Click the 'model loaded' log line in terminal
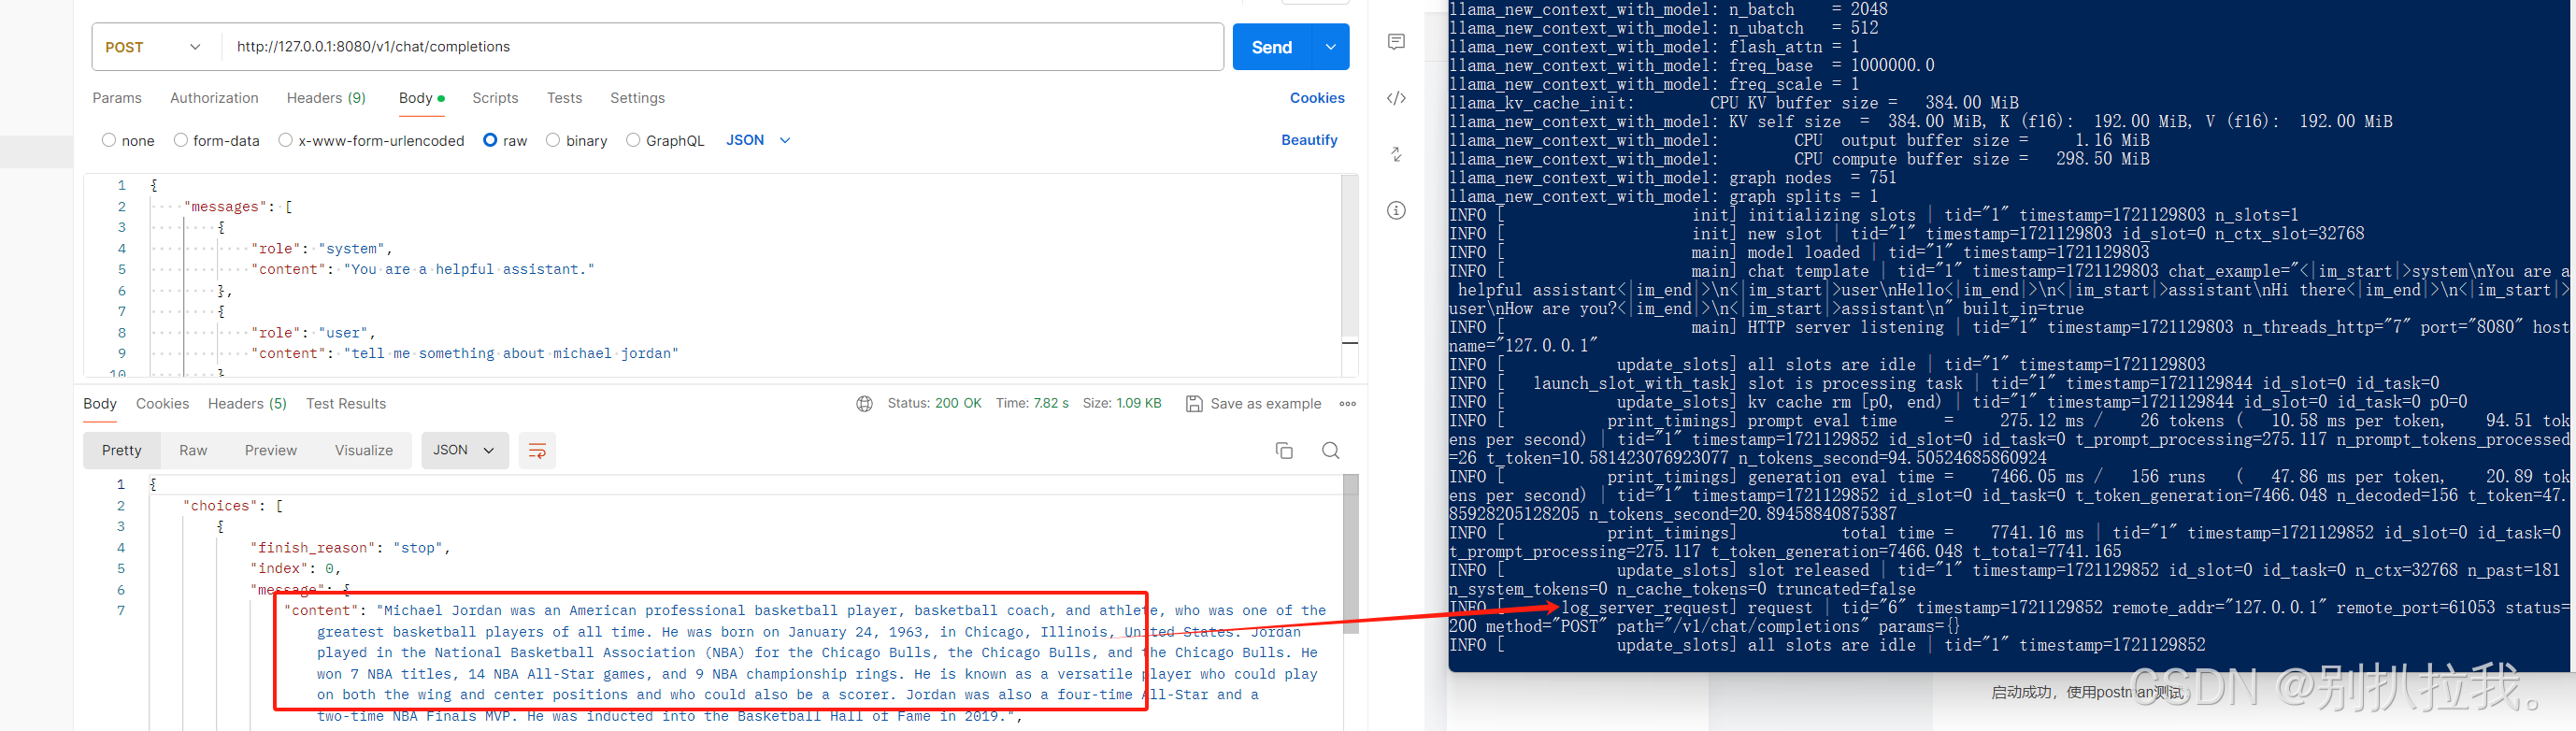Viewport: 2576px width, 731px height. (x=1799, y=253)
